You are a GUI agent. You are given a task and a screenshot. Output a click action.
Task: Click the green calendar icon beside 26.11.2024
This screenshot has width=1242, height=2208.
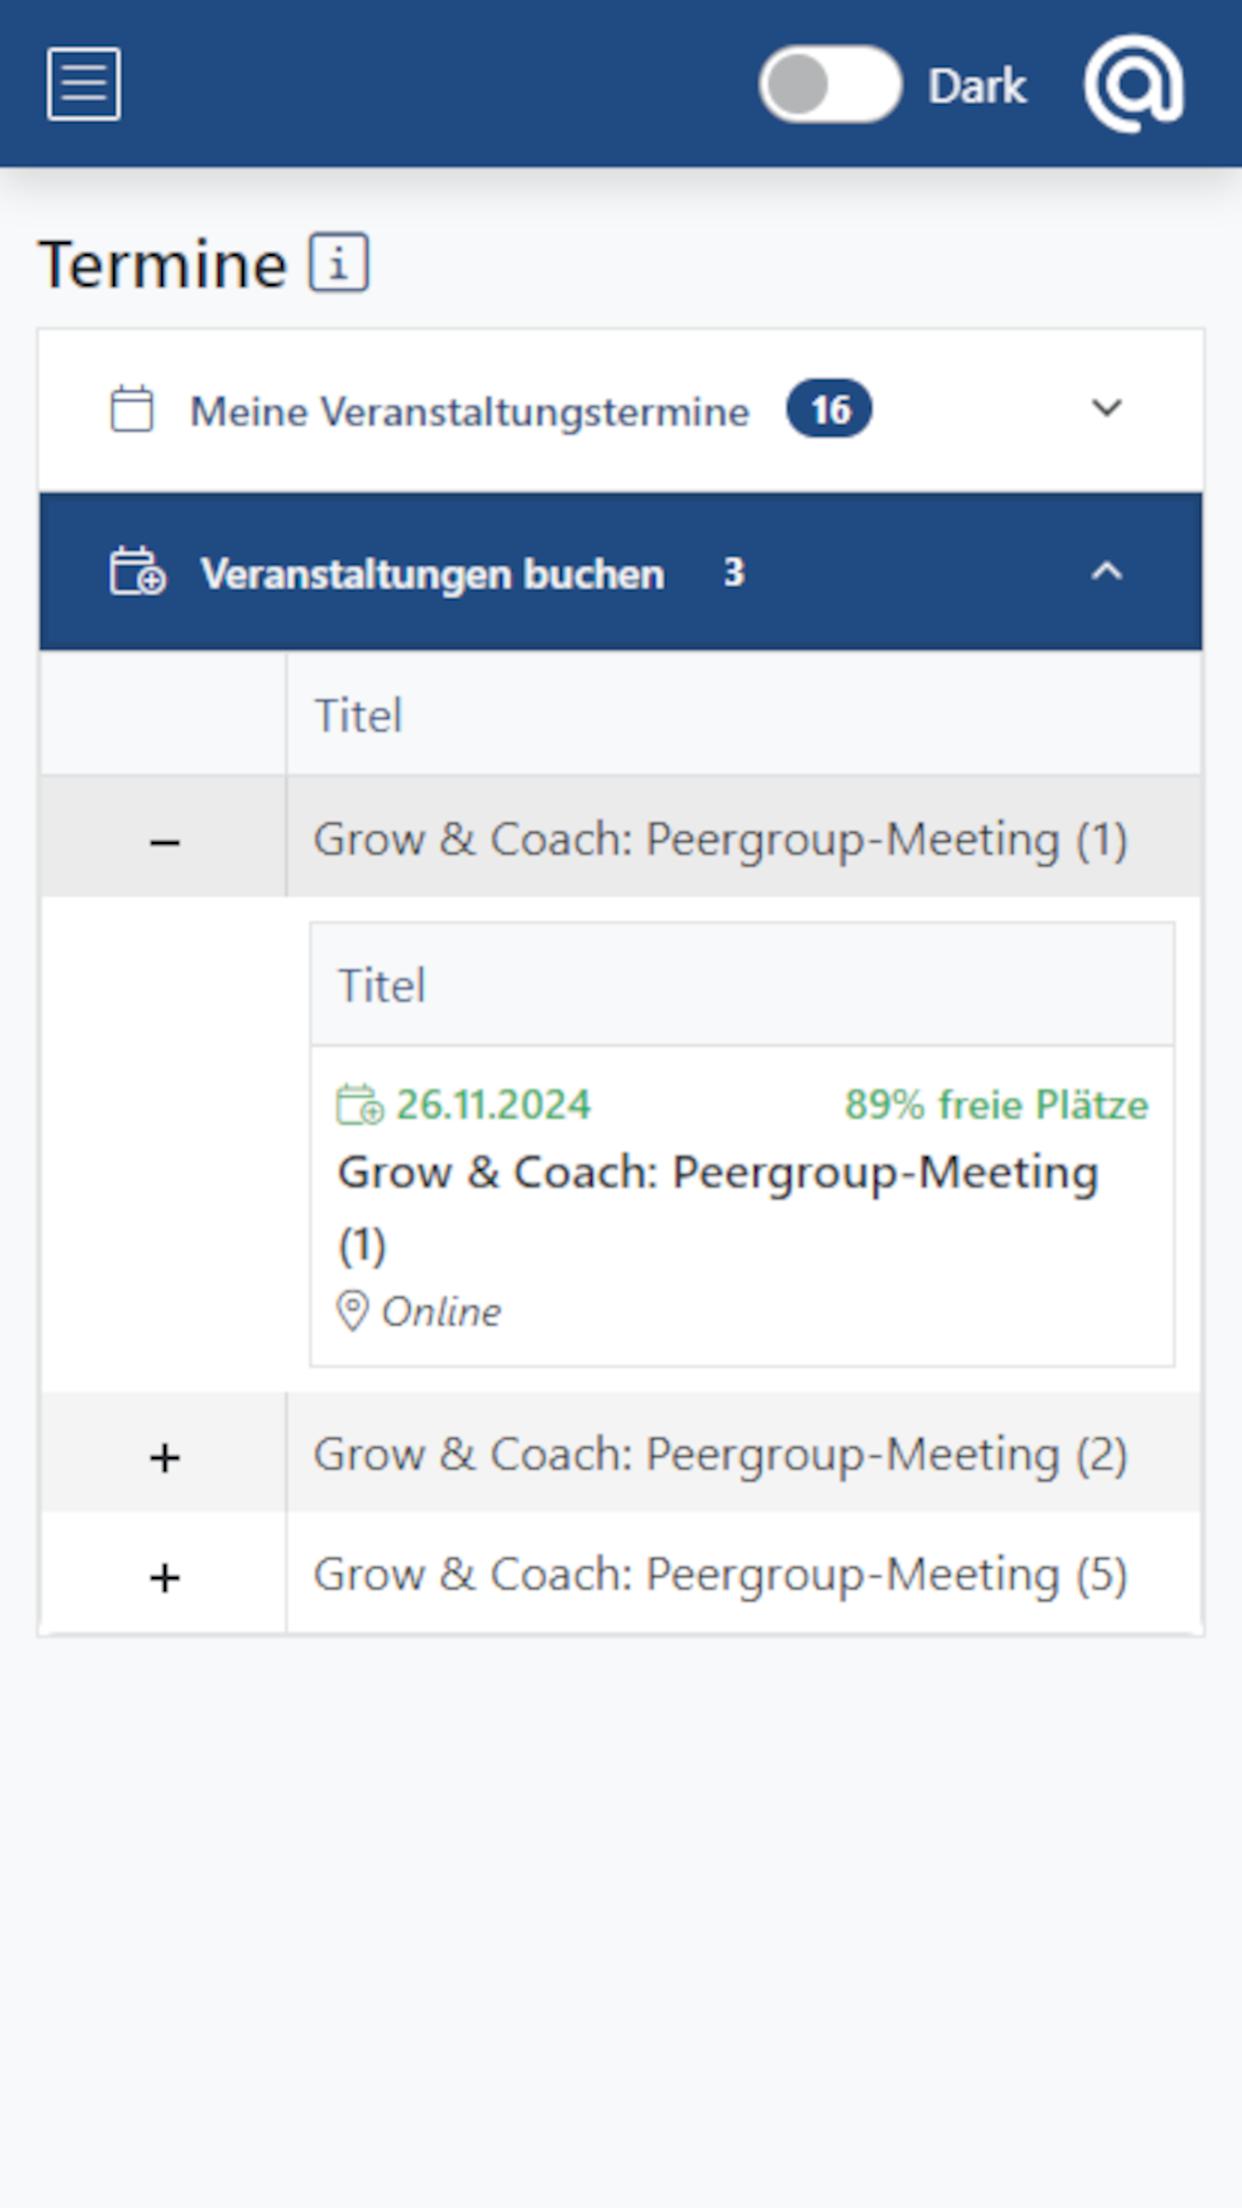(x=359, y=1105)
